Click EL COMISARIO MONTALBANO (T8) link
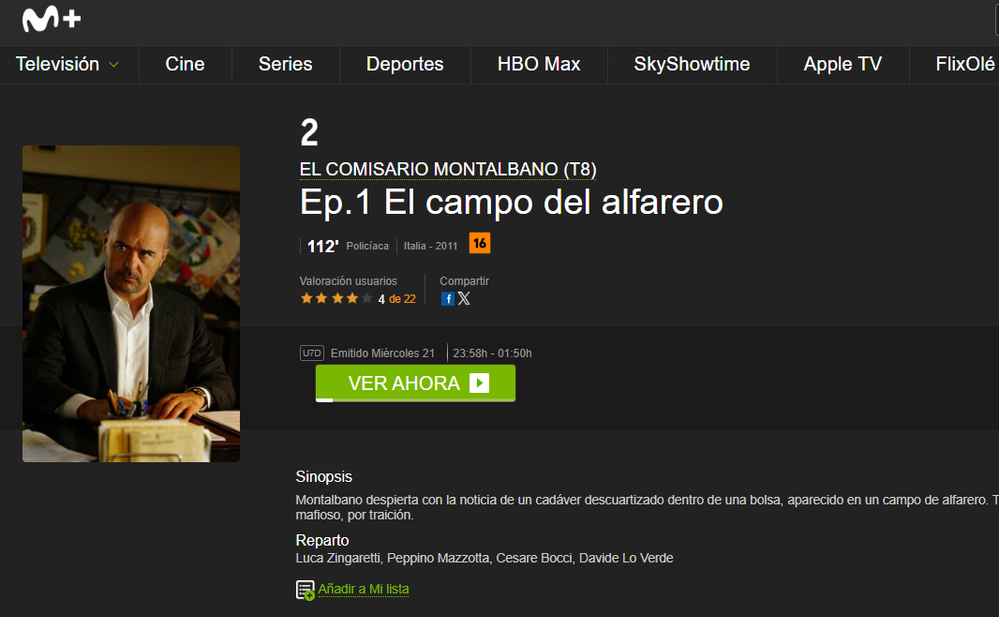This screenshot has height=617, width=999. click(x=448, y=170)
